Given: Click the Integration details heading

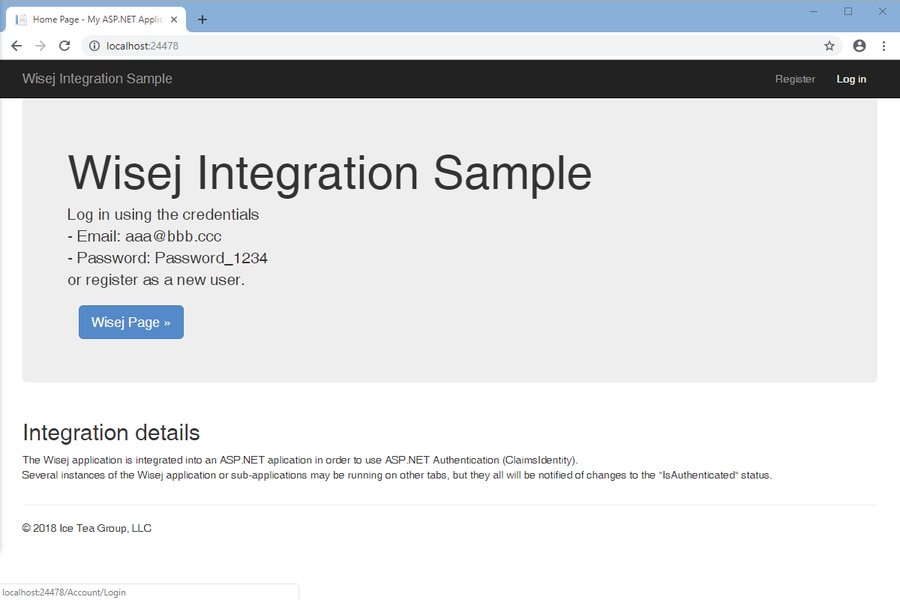Looking at the screenshot, I should coord(111,433).
